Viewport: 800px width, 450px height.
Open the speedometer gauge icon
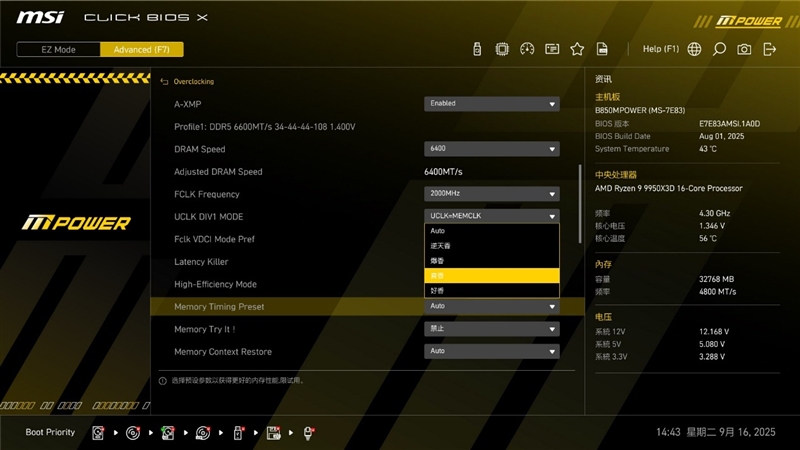527,49
